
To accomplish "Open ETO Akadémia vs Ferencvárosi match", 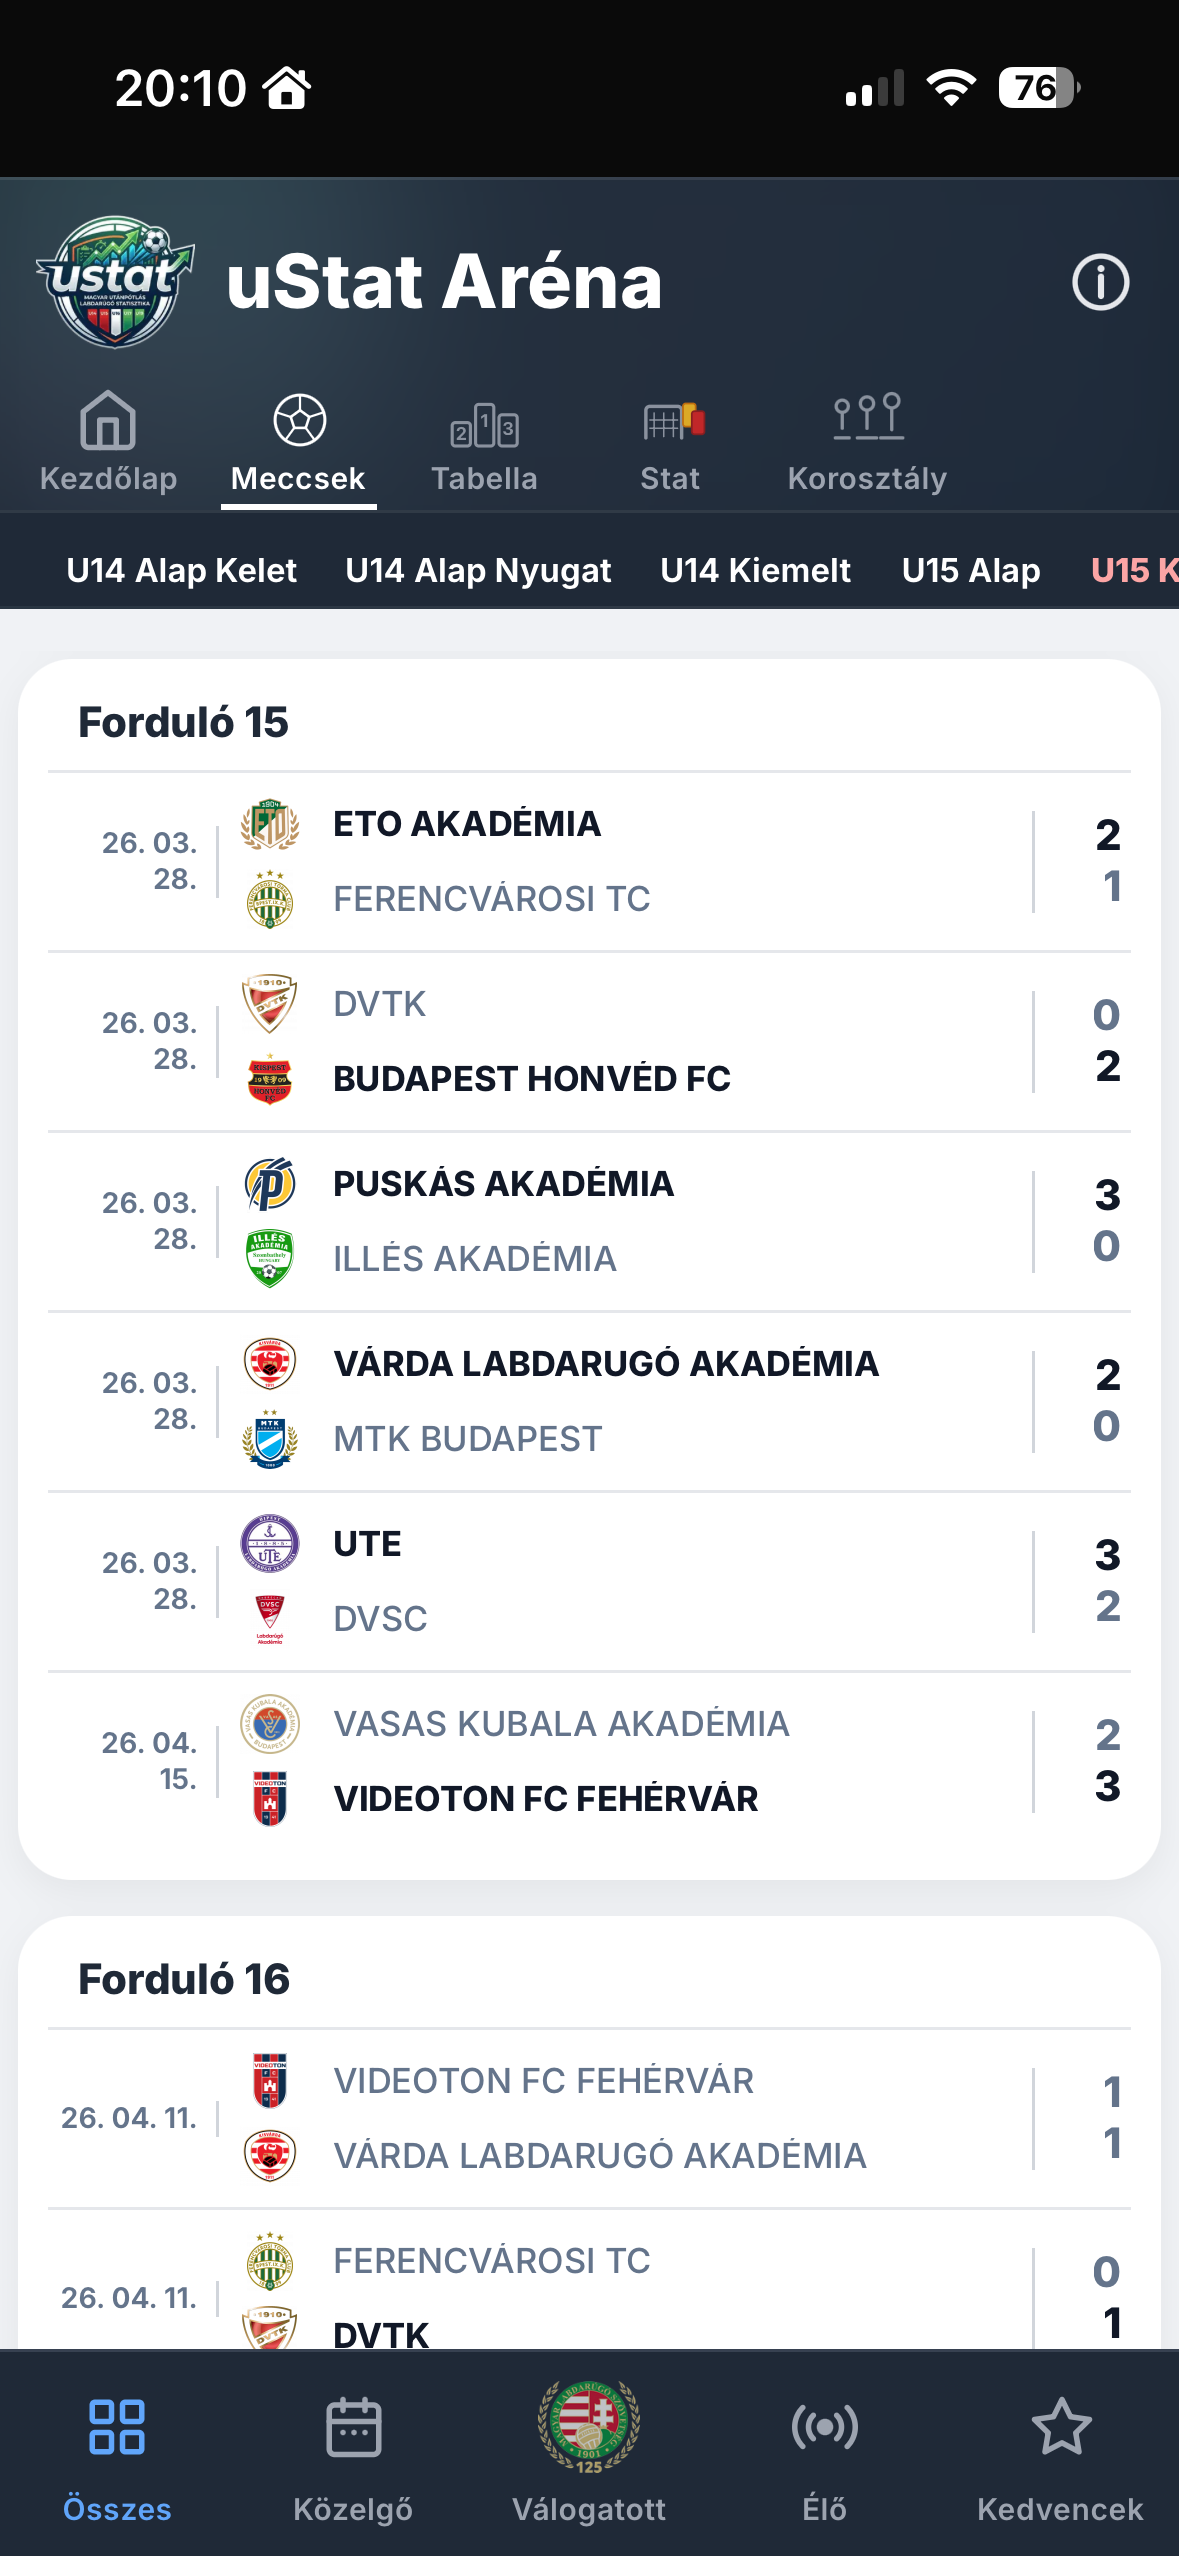I will click(x=589, y=861).
